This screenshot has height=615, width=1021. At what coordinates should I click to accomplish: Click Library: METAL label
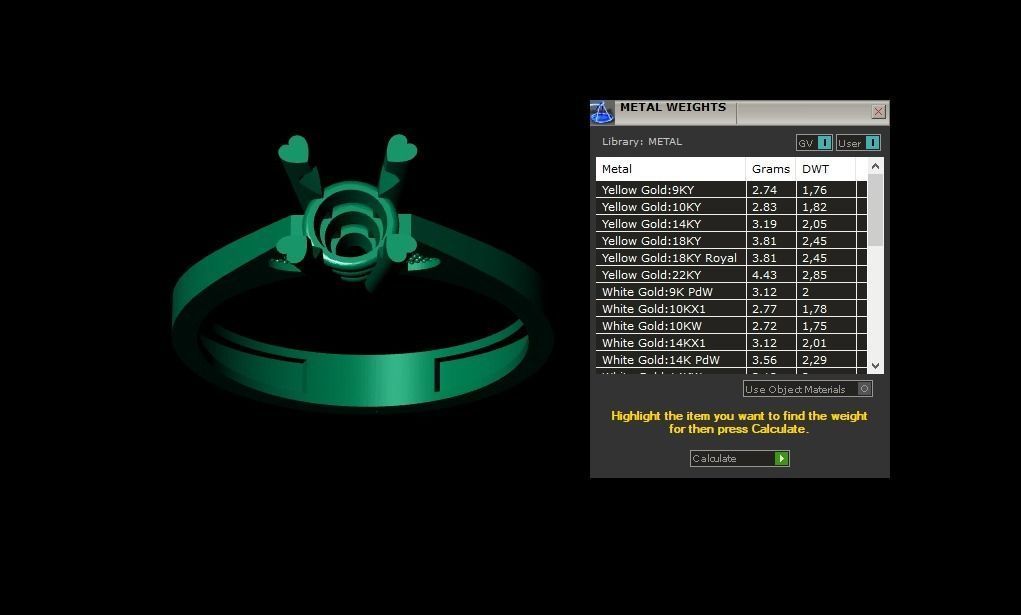pos(642,141)
